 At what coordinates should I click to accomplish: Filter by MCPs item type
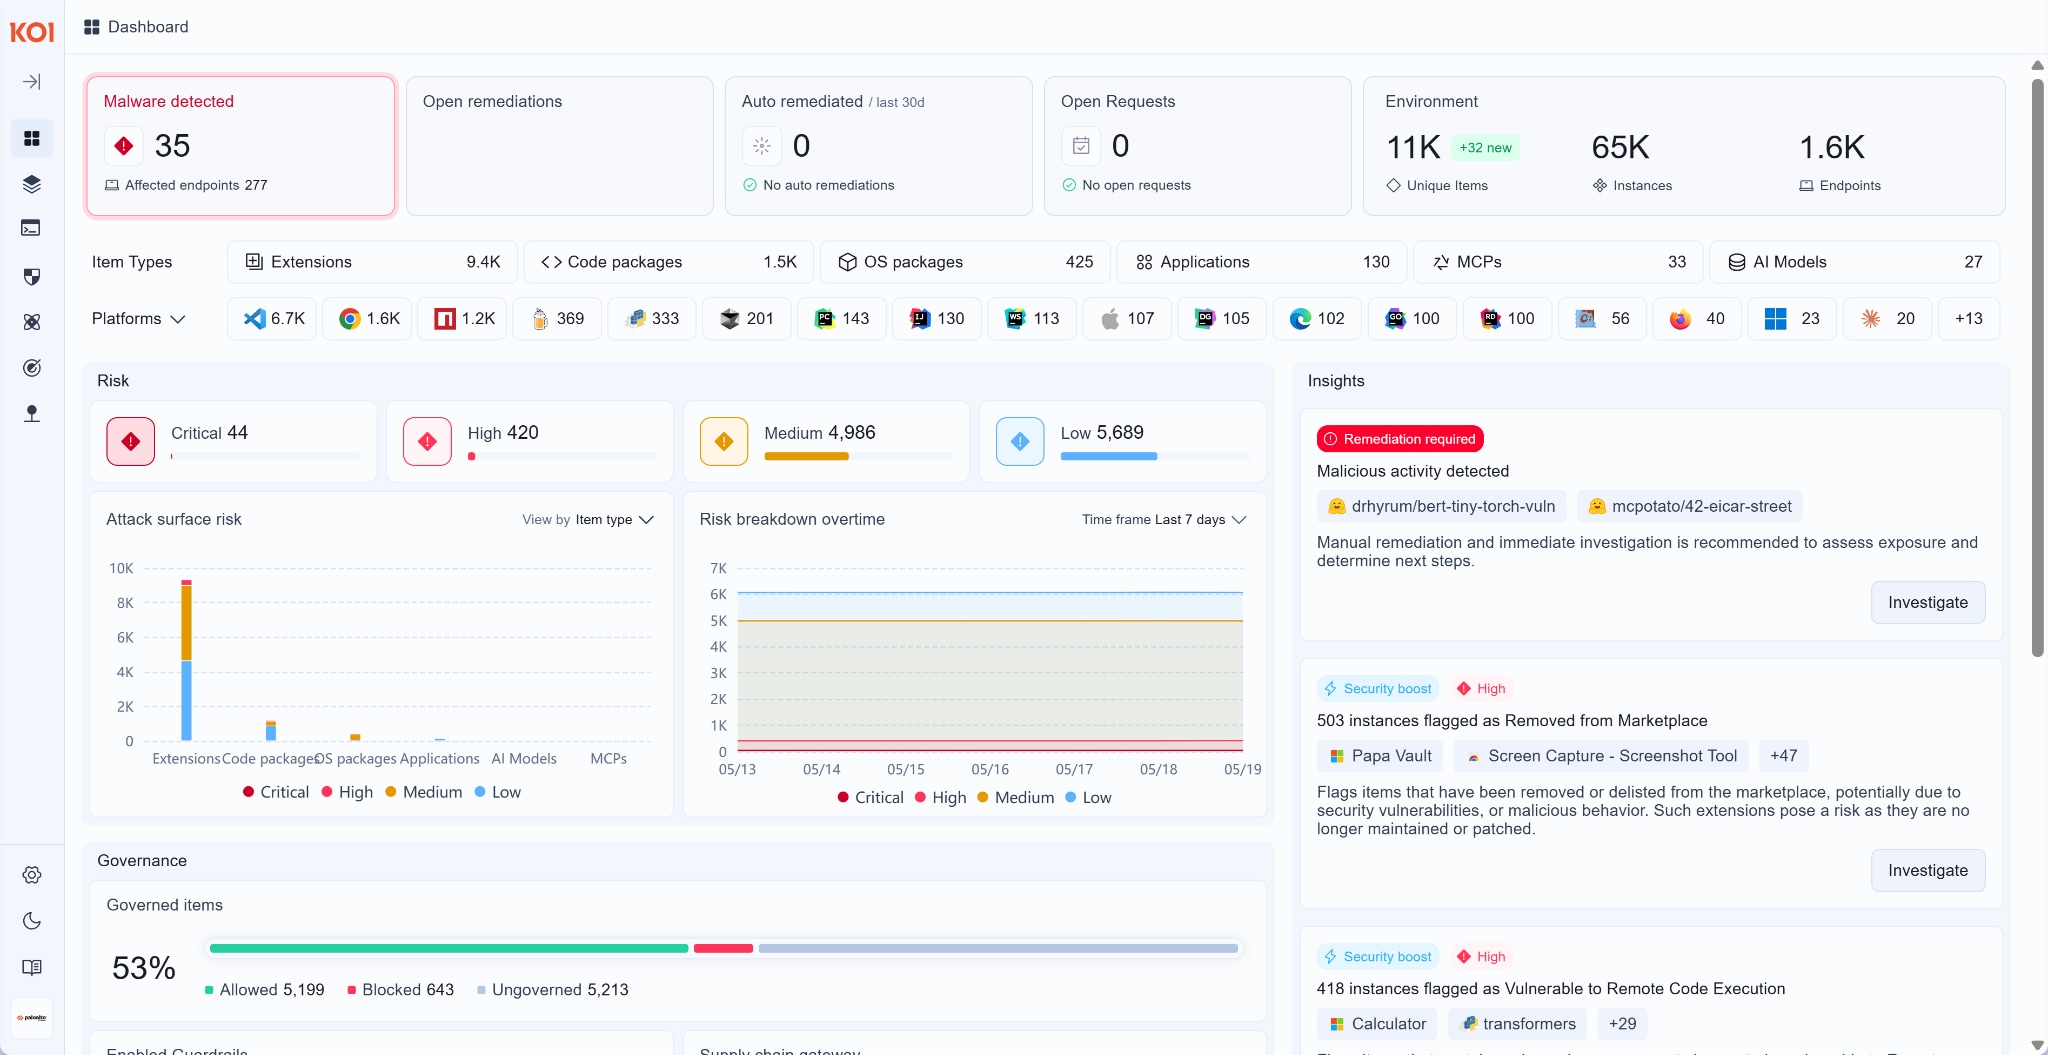(1558, 262)
